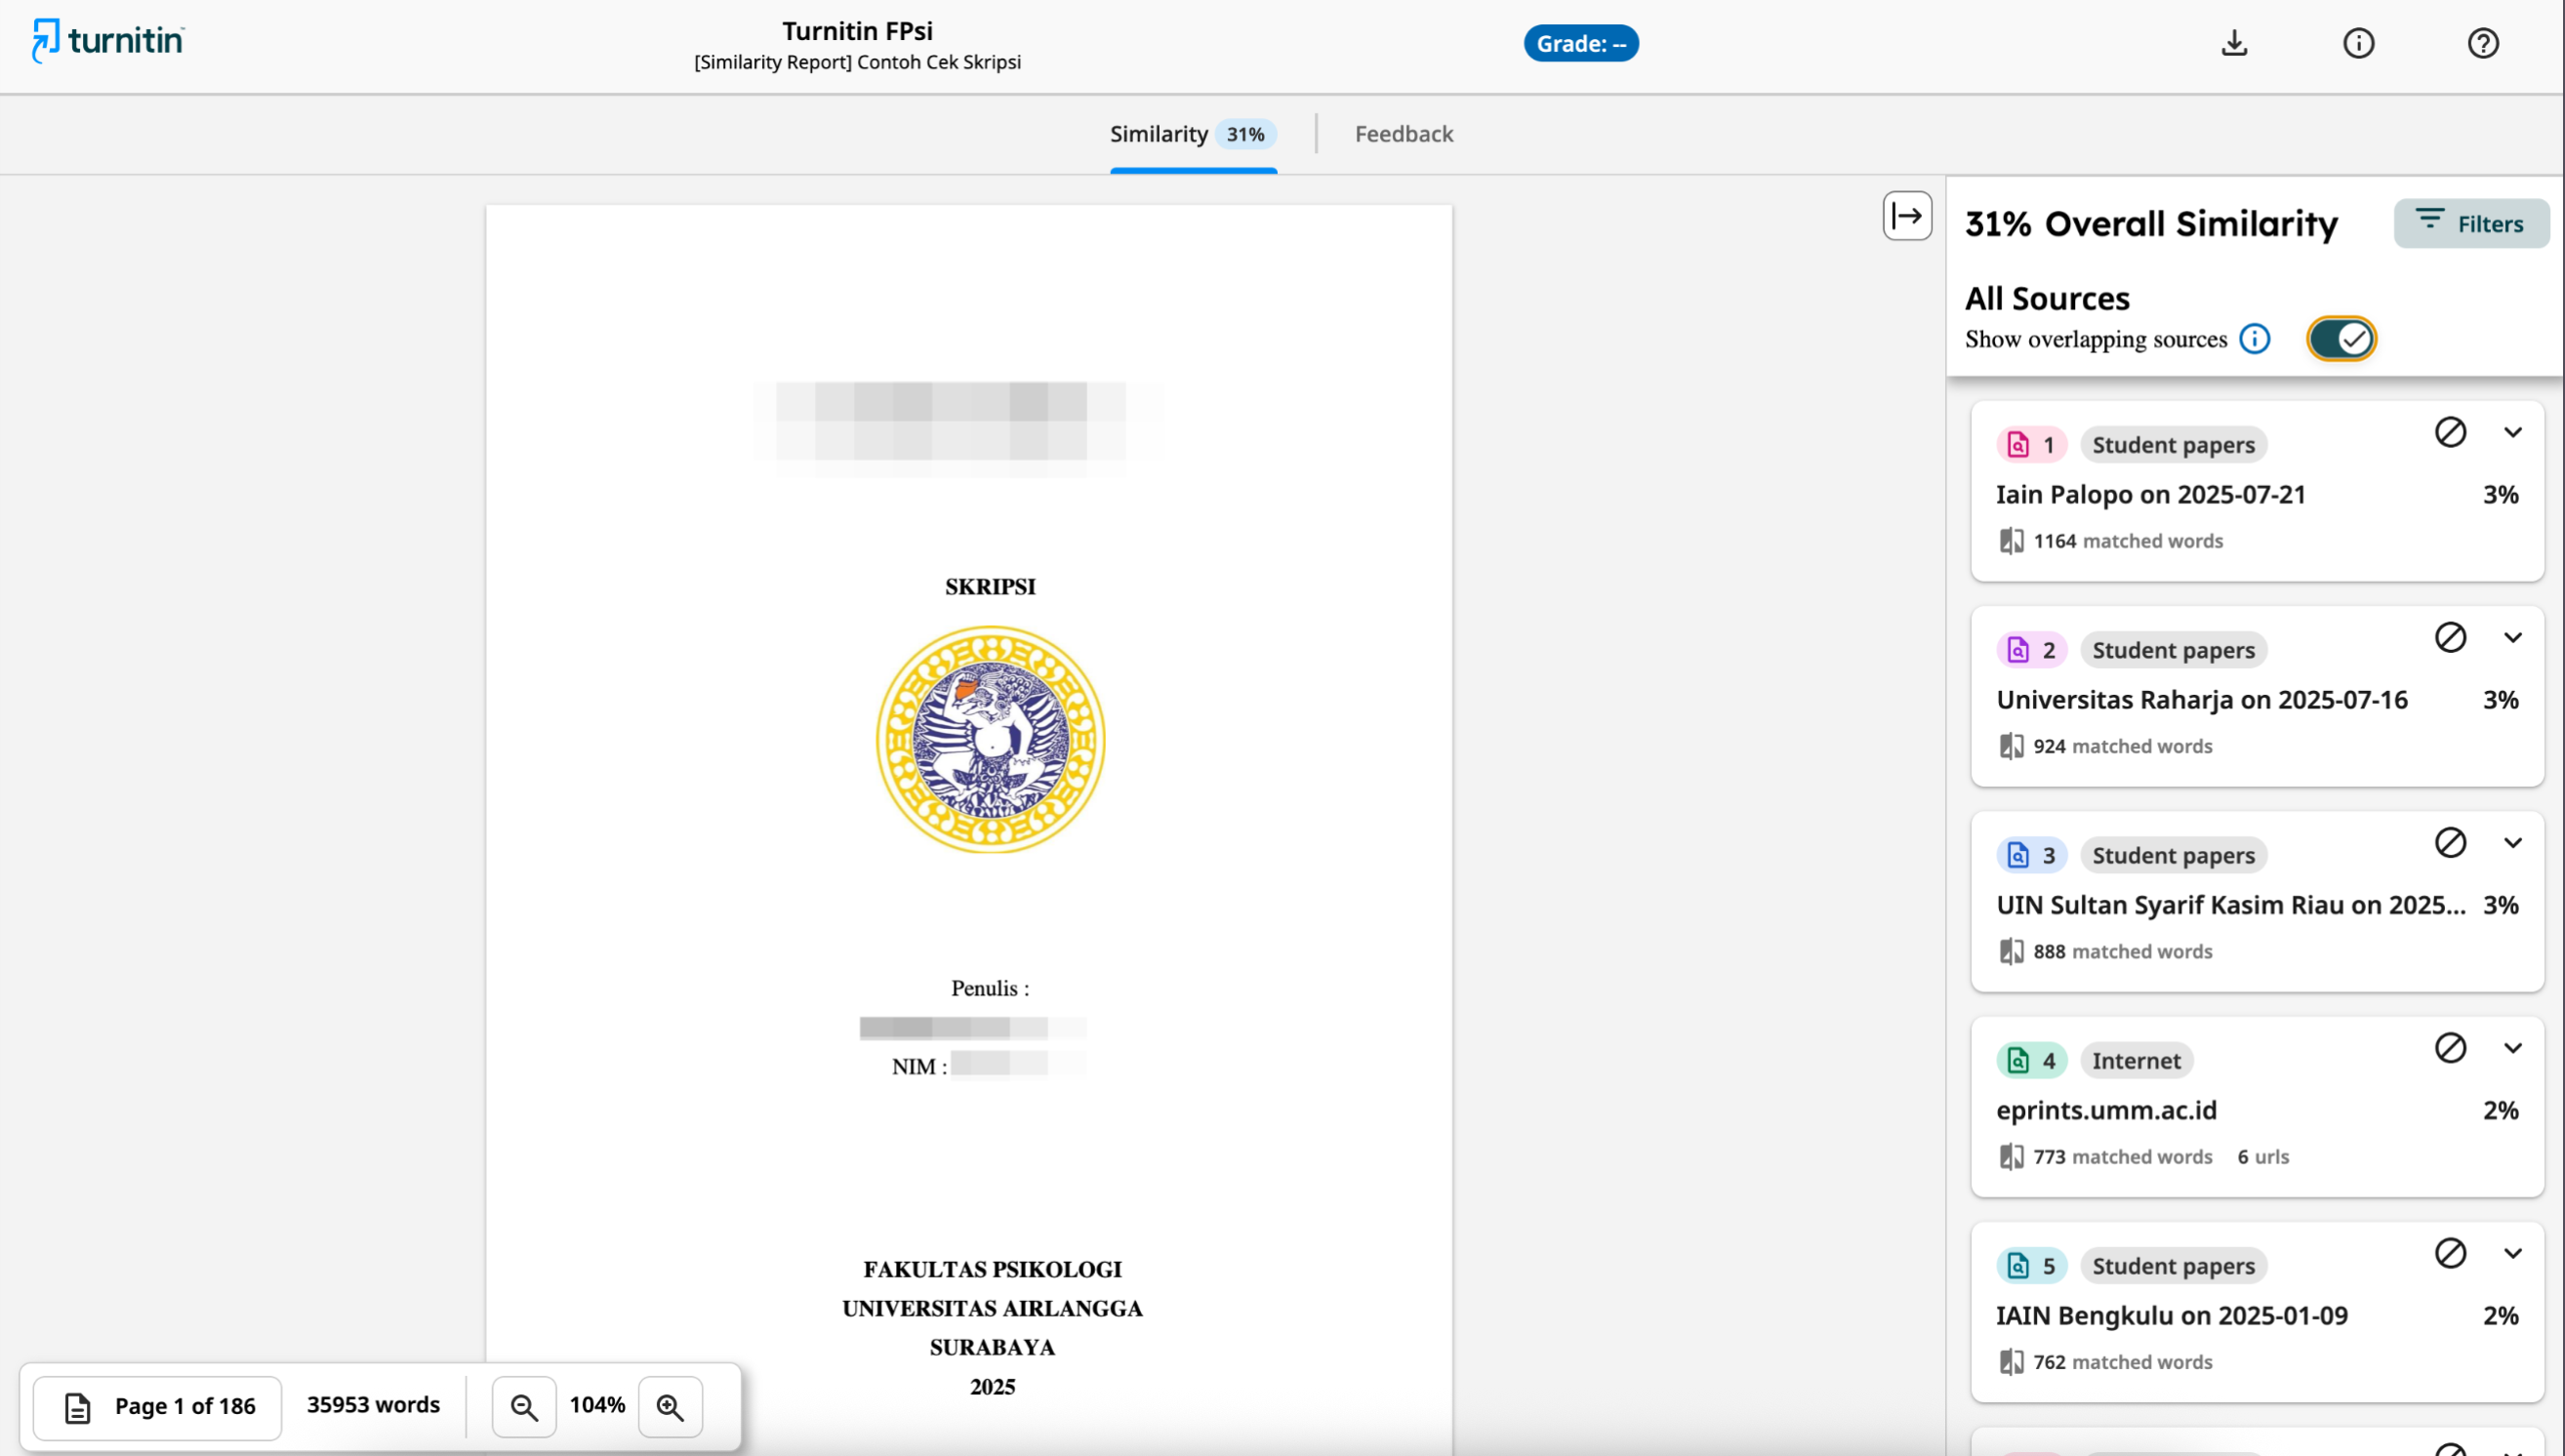
Task: Expand UIN Sultan Syarif Kasim Riau card
Action: point(2512,842)
